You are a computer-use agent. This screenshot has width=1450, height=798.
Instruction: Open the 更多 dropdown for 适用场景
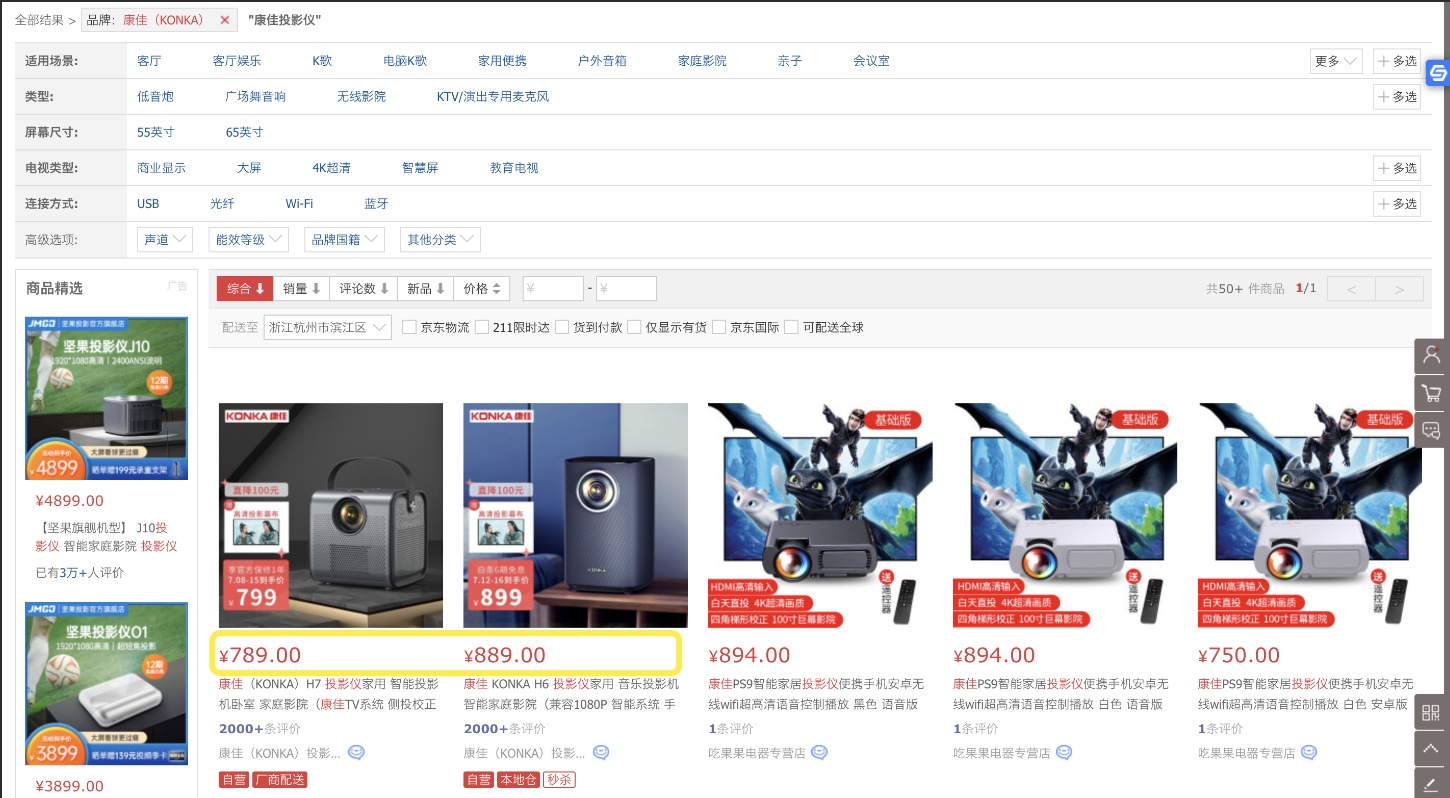point(1336,60)
